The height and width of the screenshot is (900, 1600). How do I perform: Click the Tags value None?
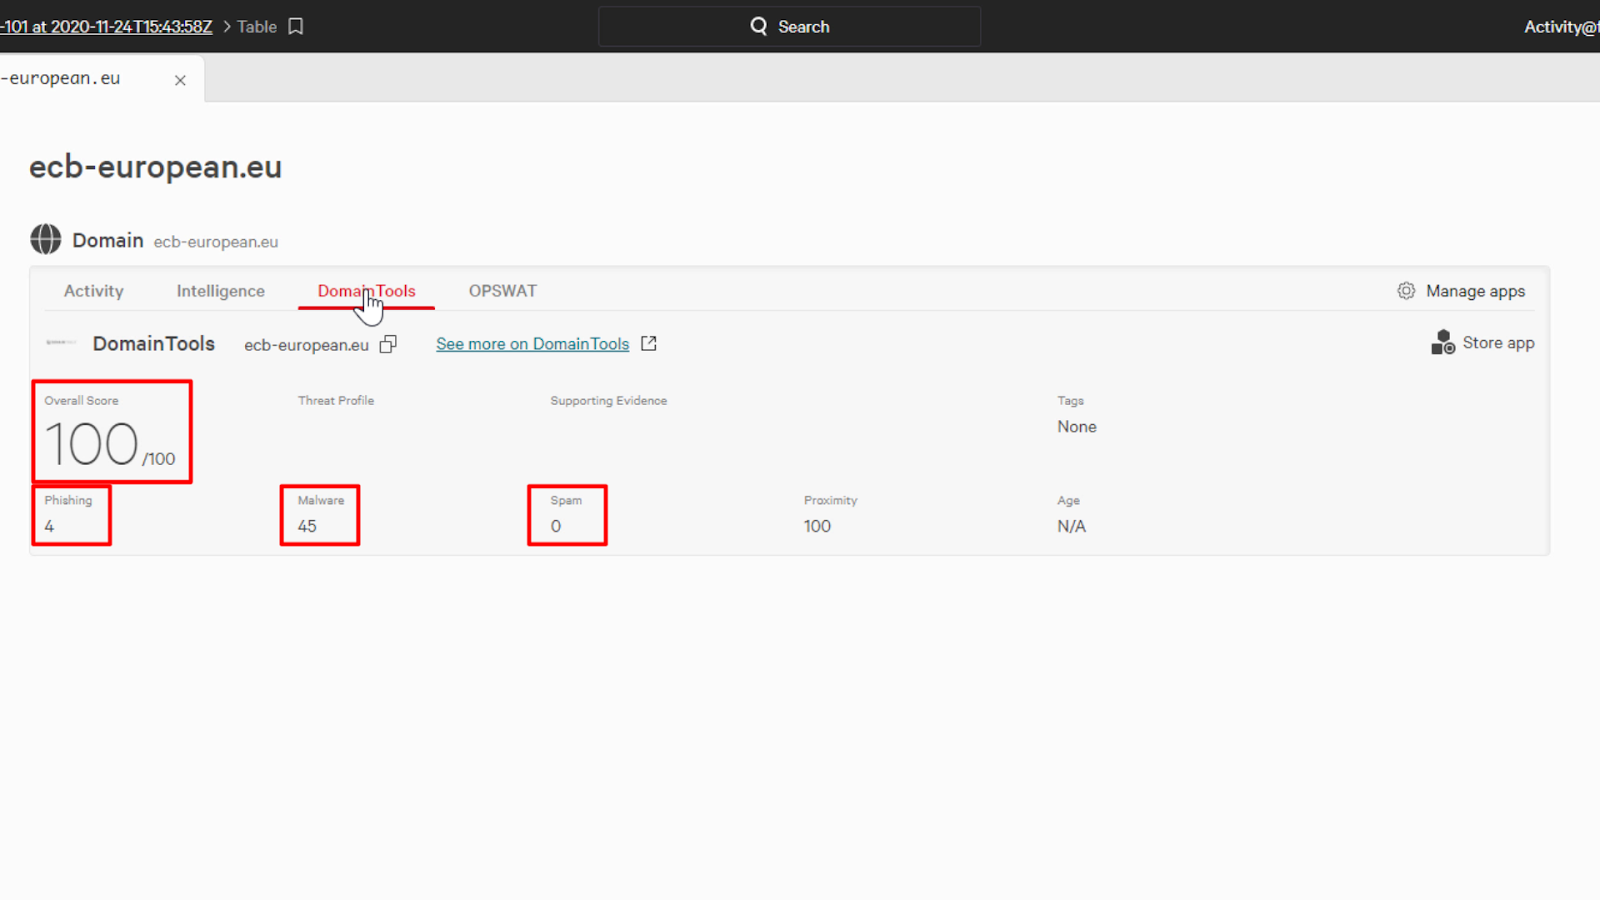[x=1077, y=427]
